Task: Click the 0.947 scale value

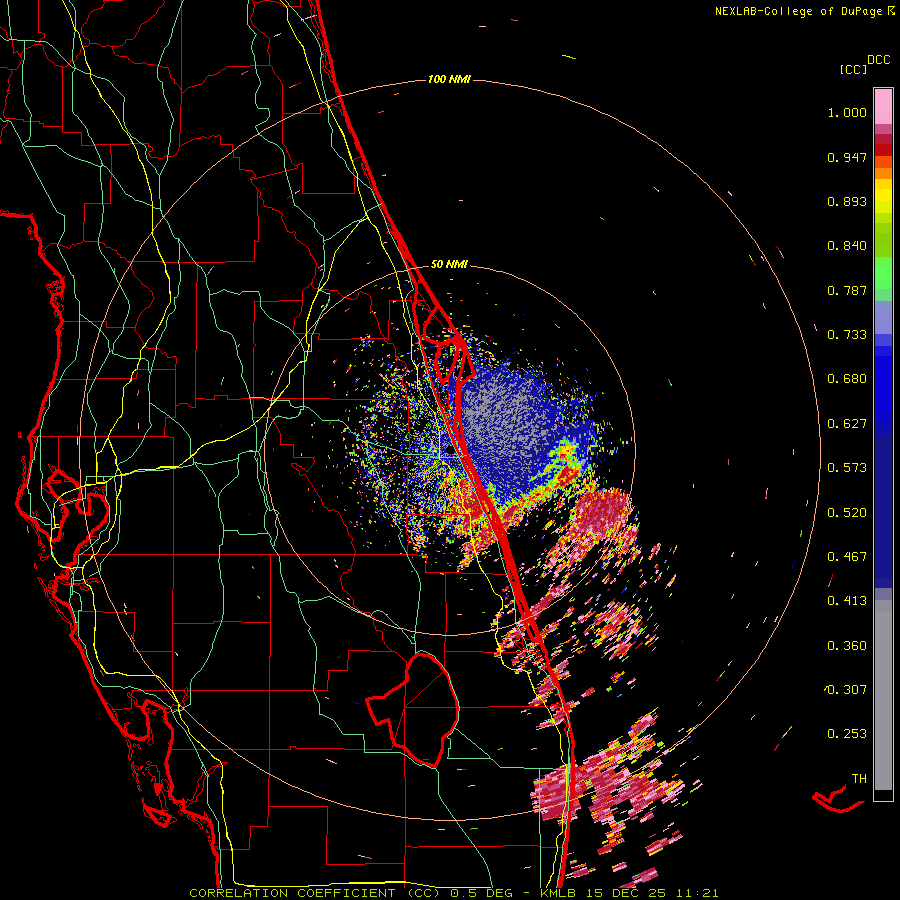Action: (847, 157)
